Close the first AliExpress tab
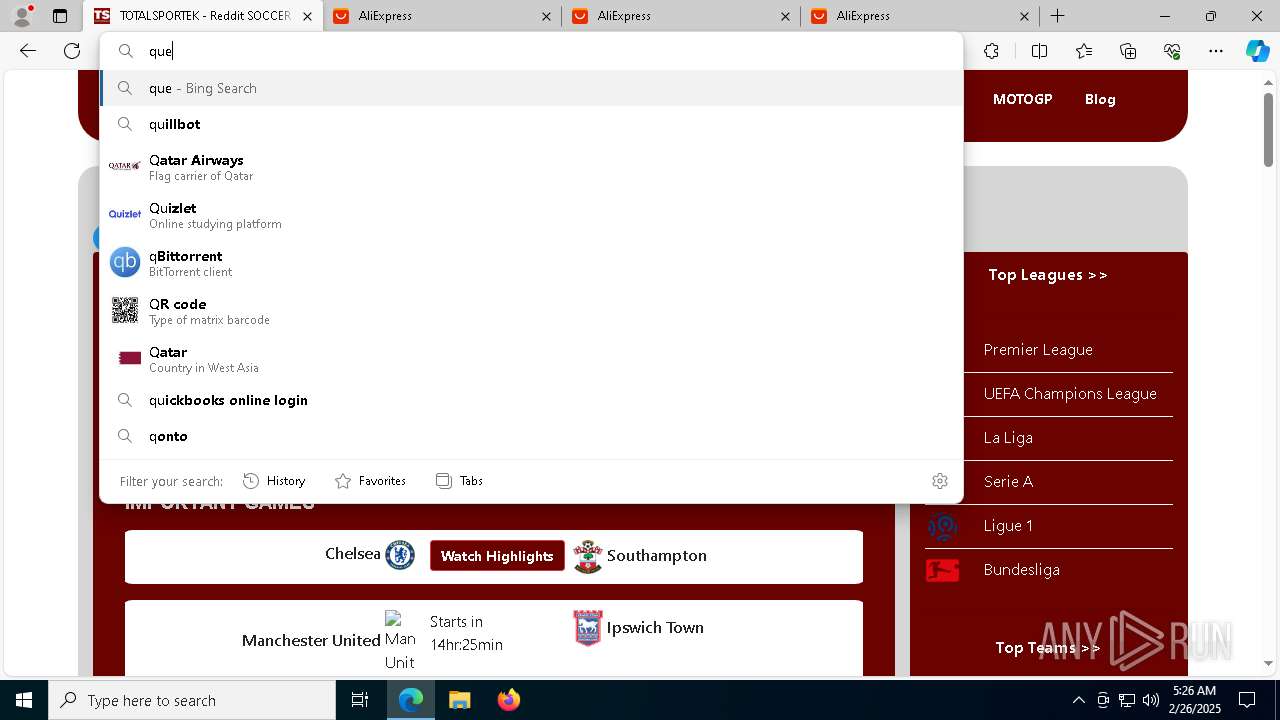The image size is (1280, 720). pos(546,16)
